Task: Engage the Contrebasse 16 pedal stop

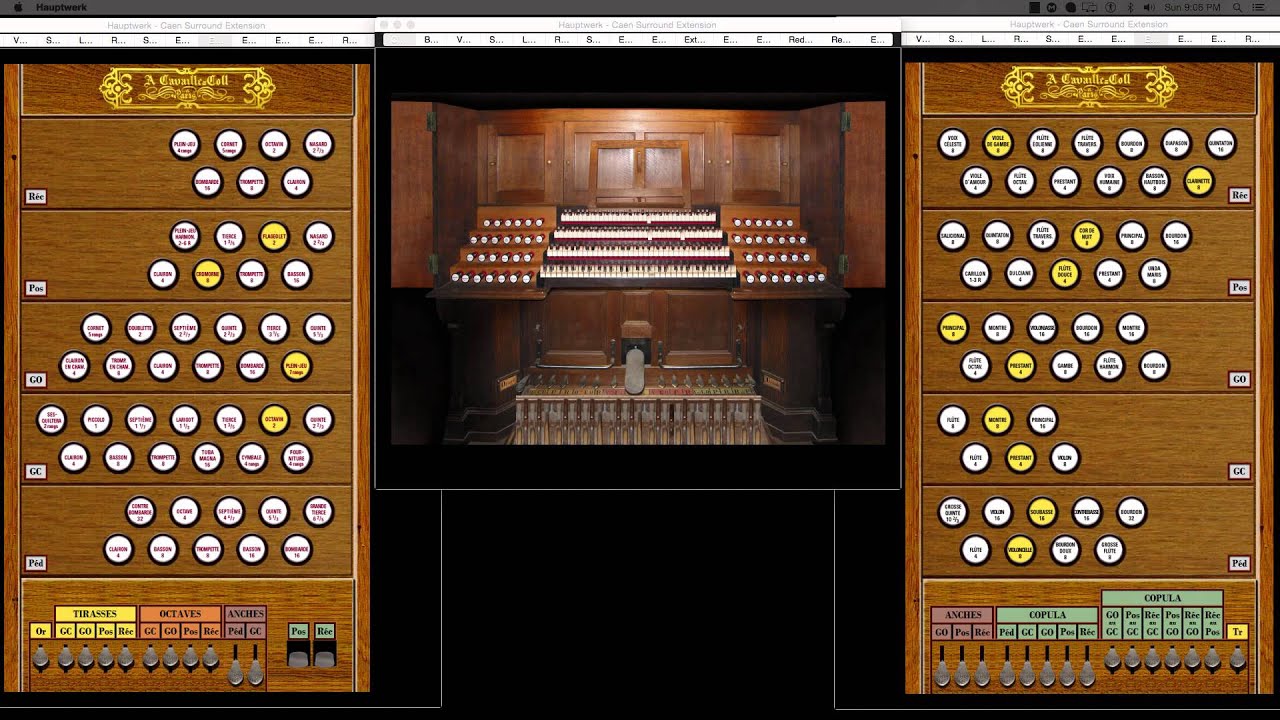Action: pyautogui.click(x=1087, y=512)
